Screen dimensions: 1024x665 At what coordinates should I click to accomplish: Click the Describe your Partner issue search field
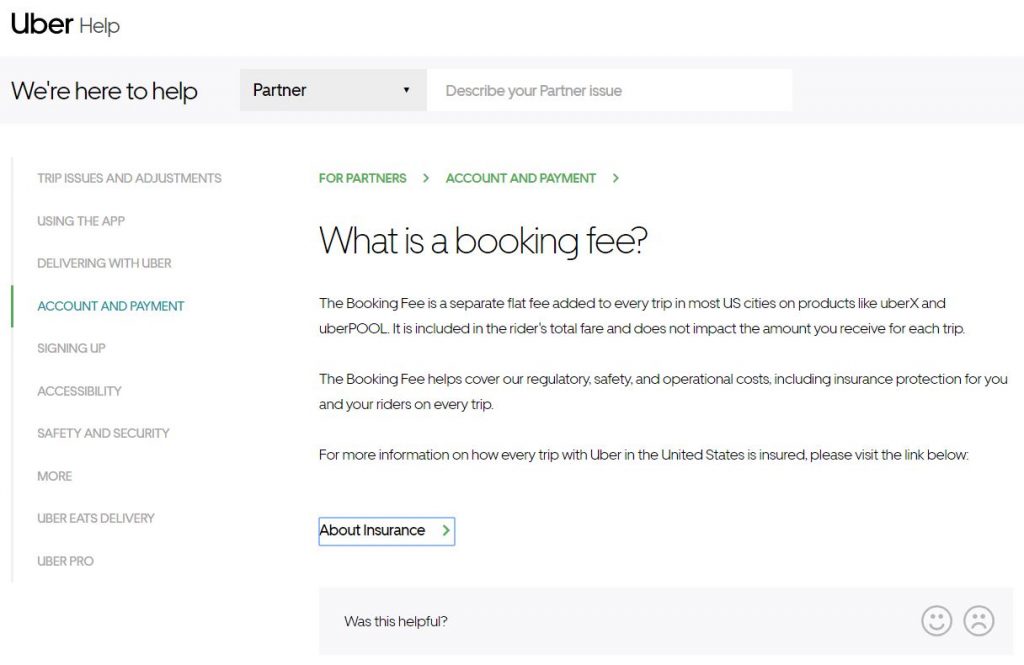[x=610, y=90]
